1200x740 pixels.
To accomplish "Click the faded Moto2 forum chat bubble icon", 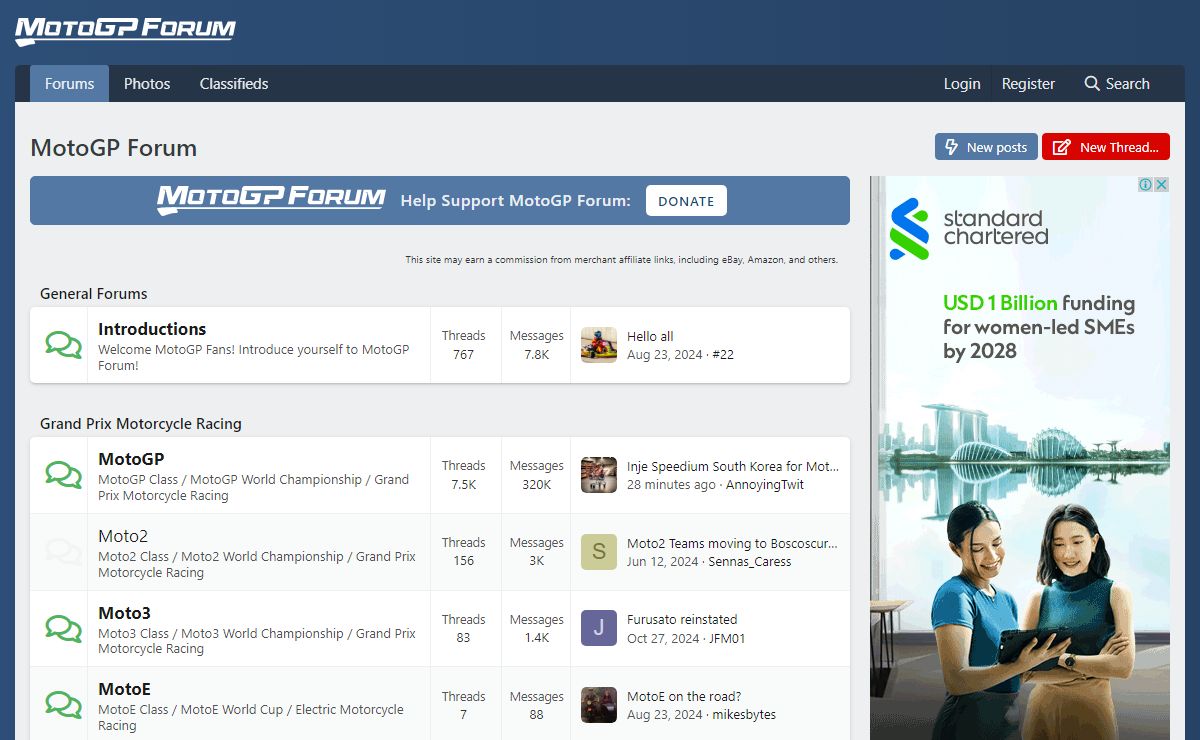I will click(64, 552).
